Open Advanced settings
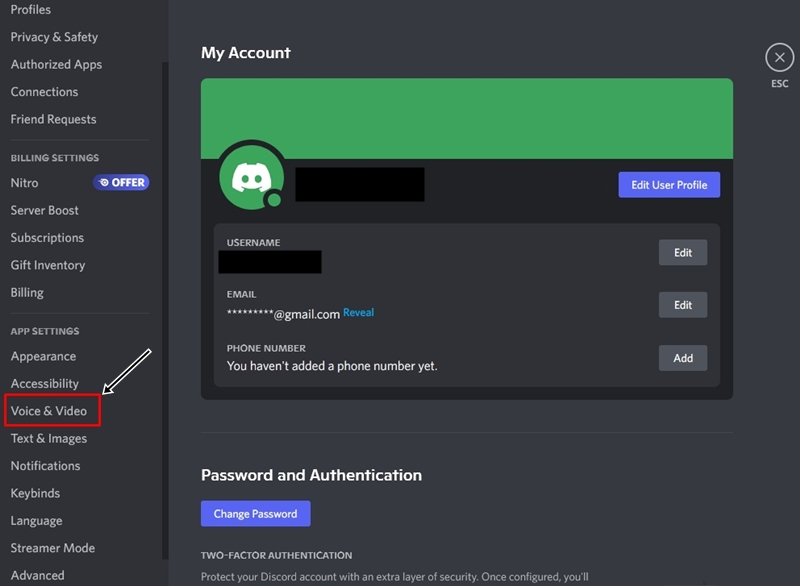 [x=38, y=575]
